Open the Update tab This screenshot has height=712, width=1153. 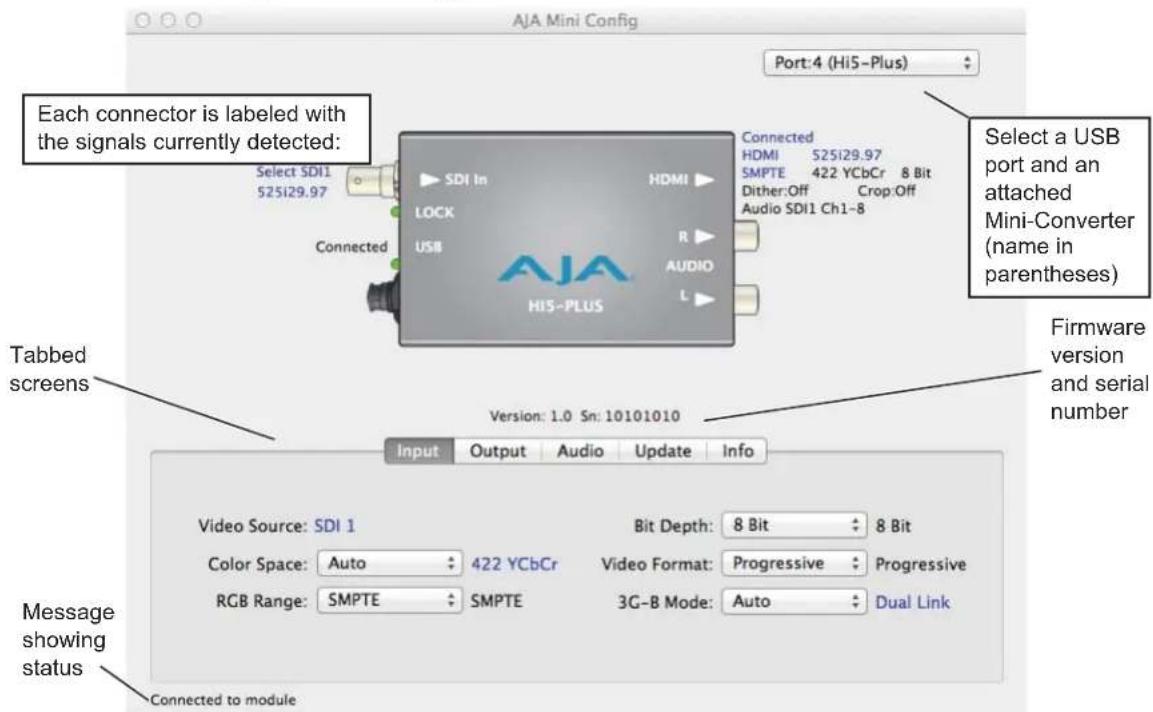click(x=663, y=451)
